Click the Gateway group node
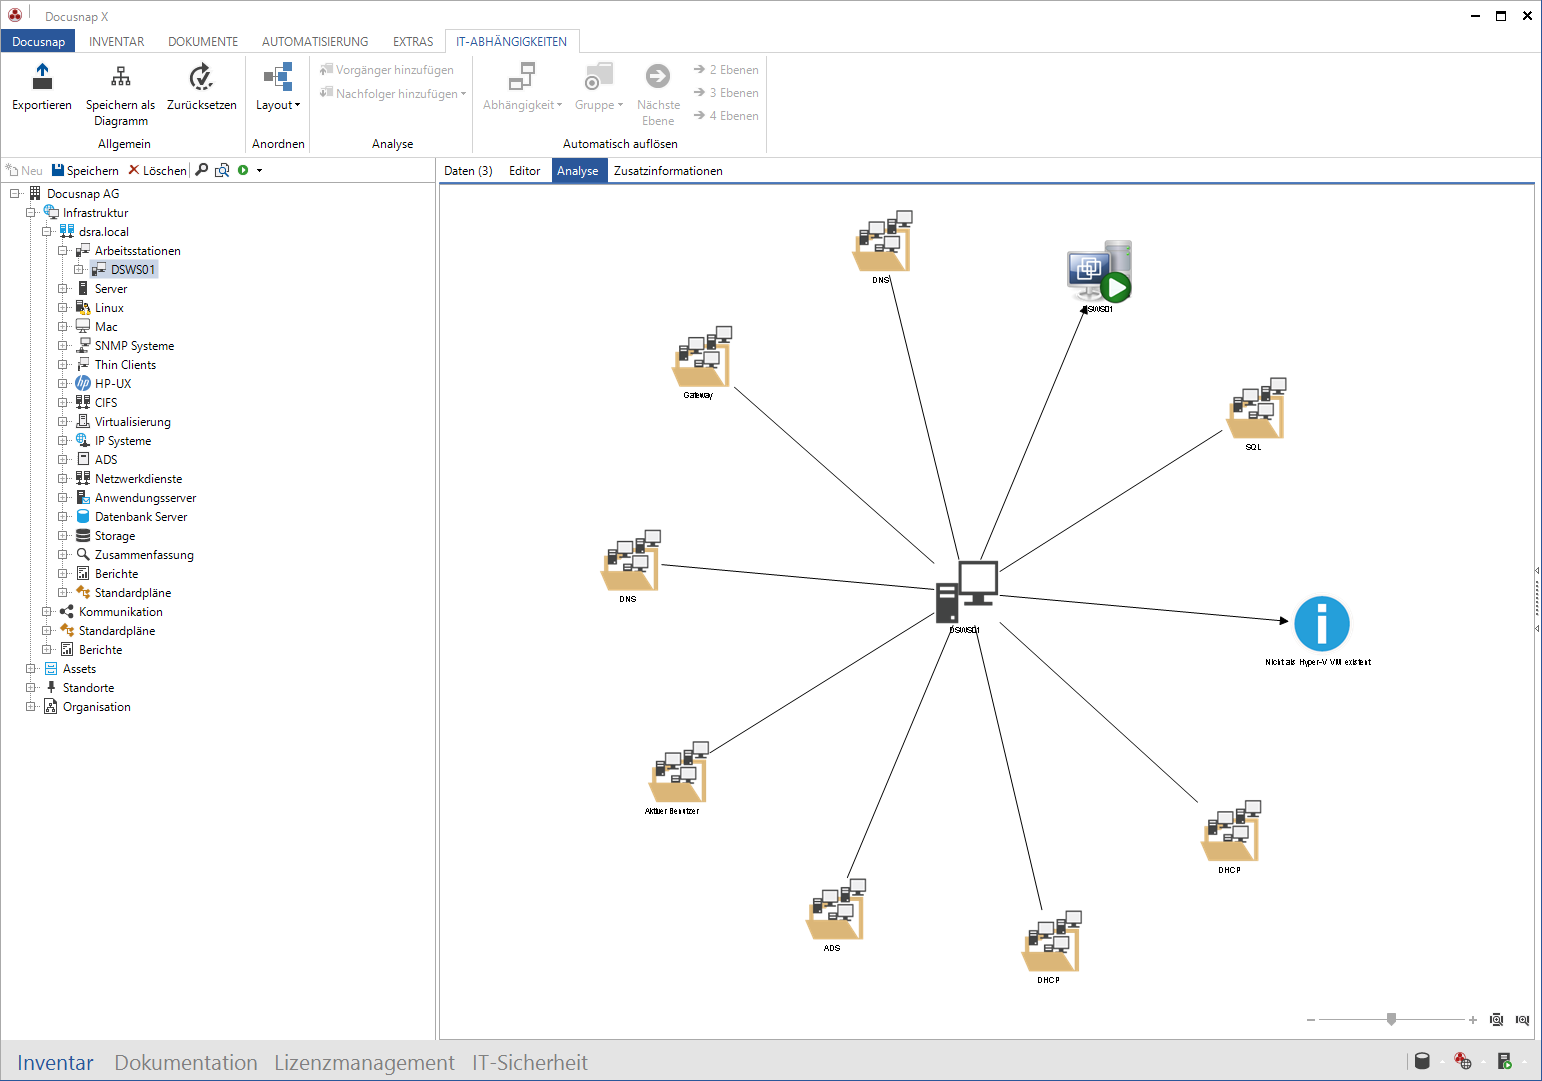Screen dimensions: 1542x1081 [x=702, y=357]
